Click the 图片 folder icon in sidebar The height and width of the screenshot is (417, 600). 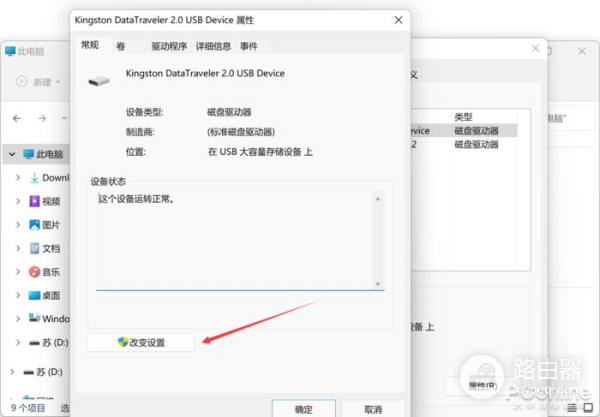34,225
